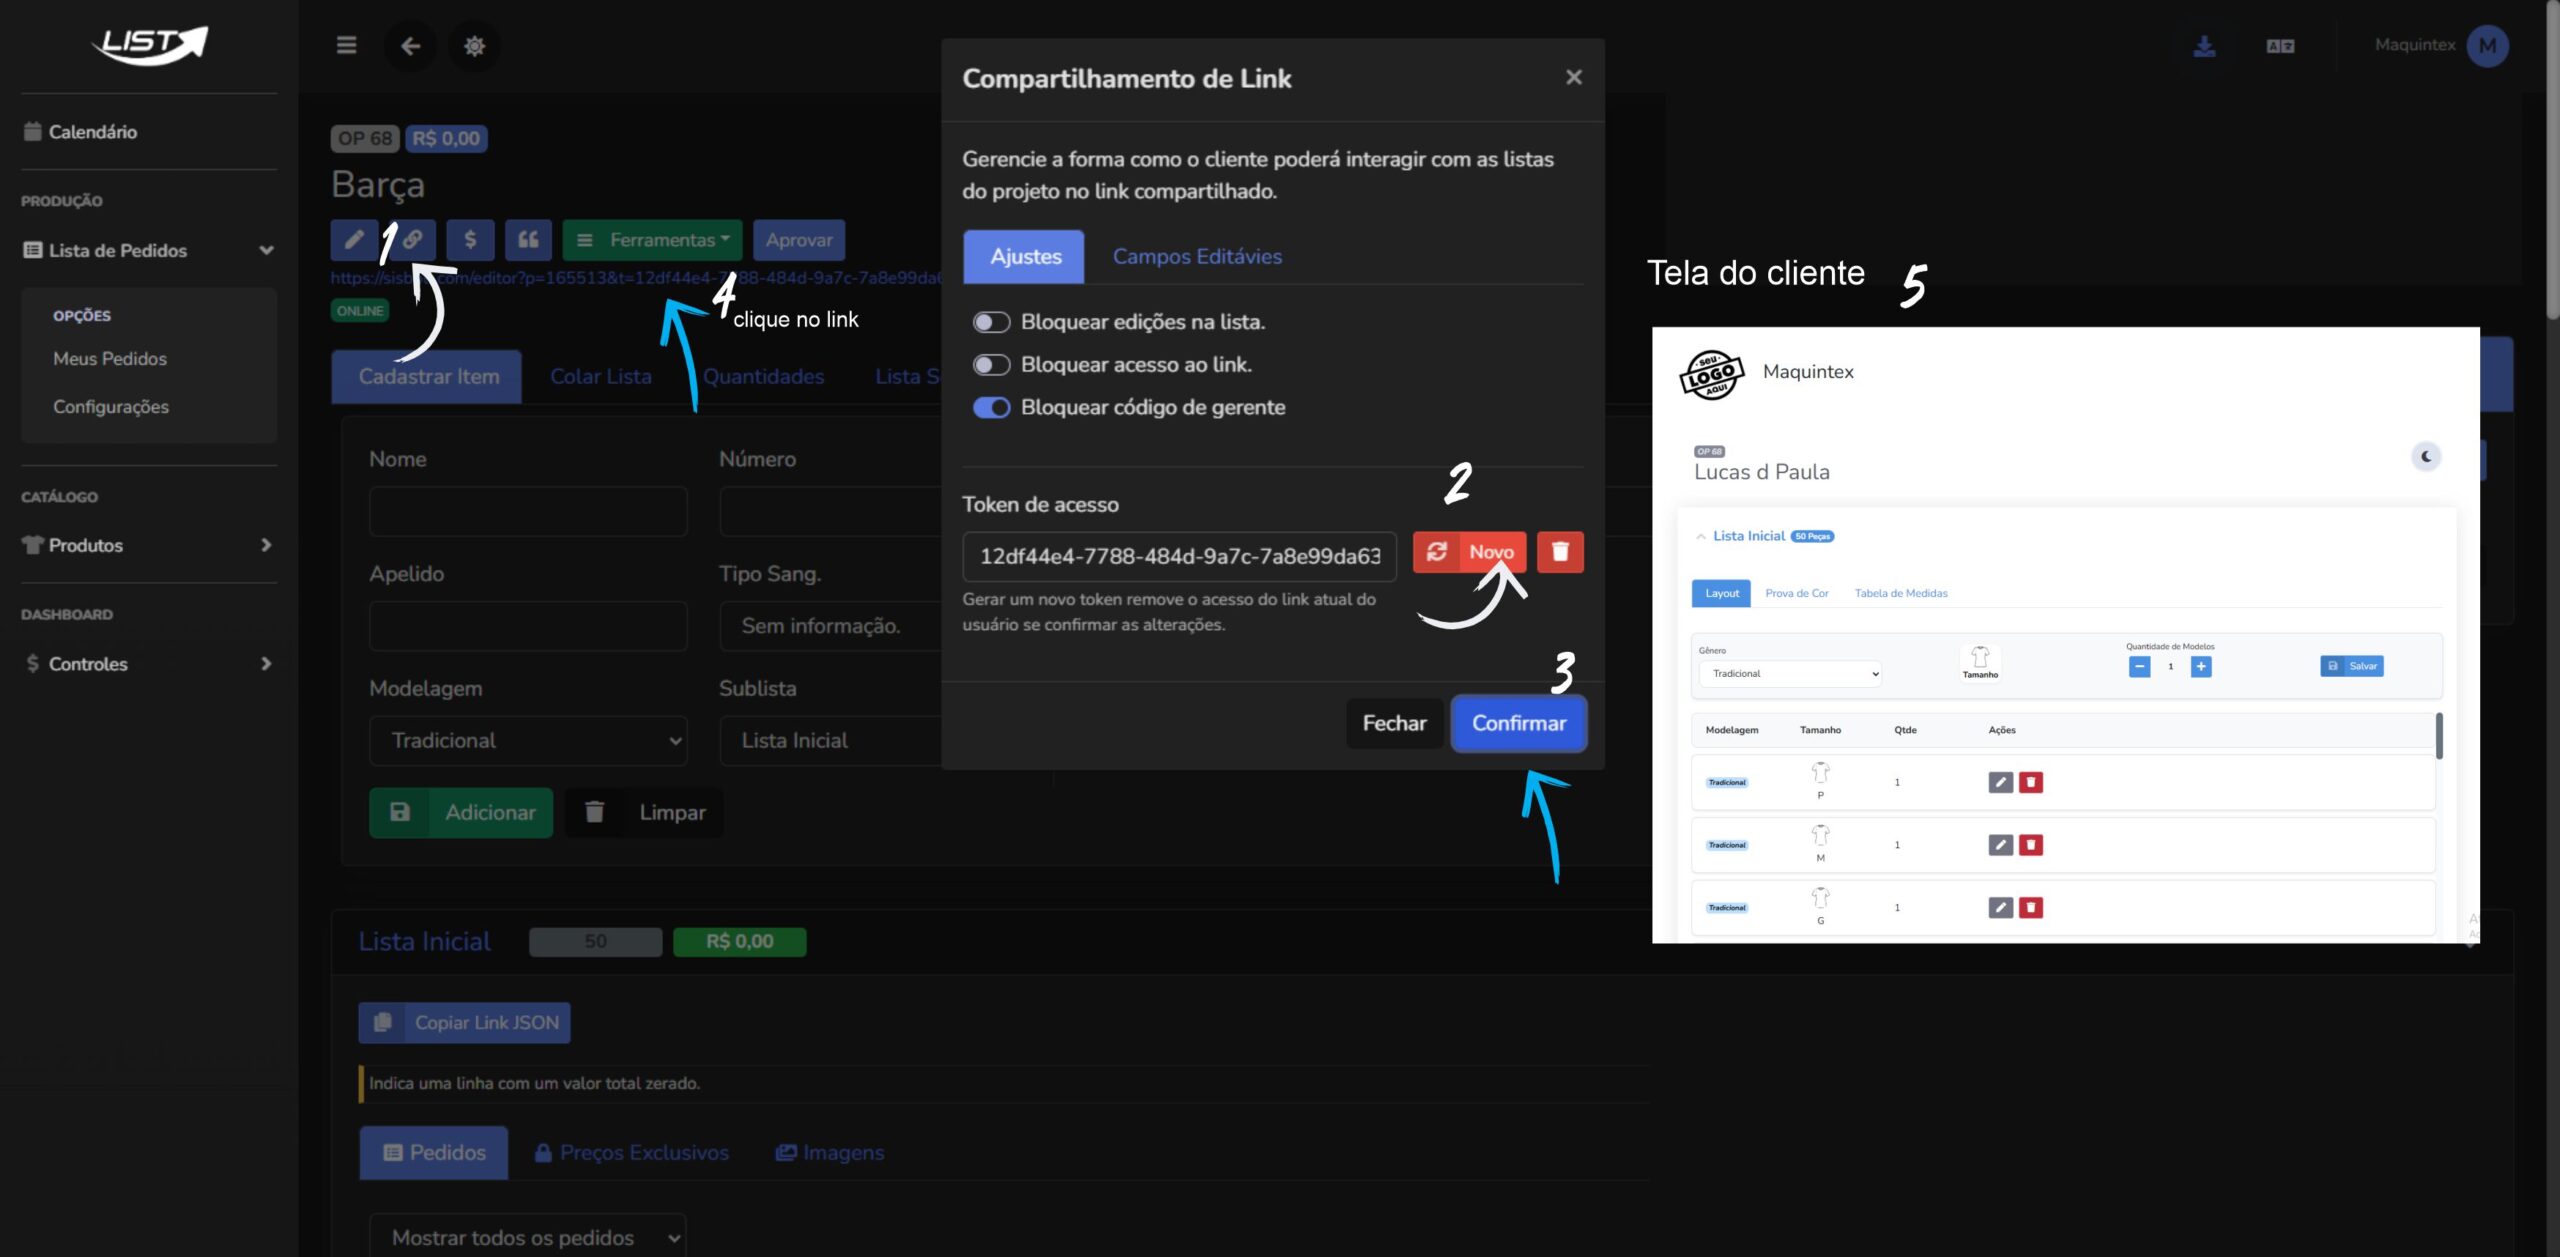Open the Colar Lista tab

[600, 377]
